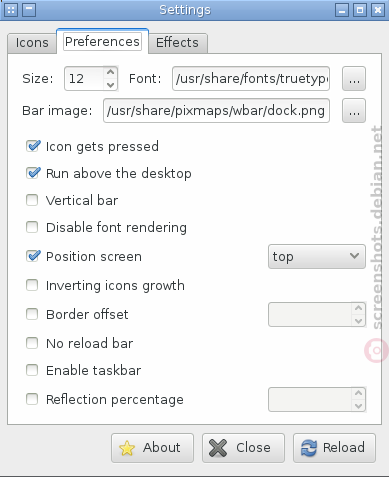Click the refresh arrows icon on Reload
The image size is (389, 477).
(309, 448)
